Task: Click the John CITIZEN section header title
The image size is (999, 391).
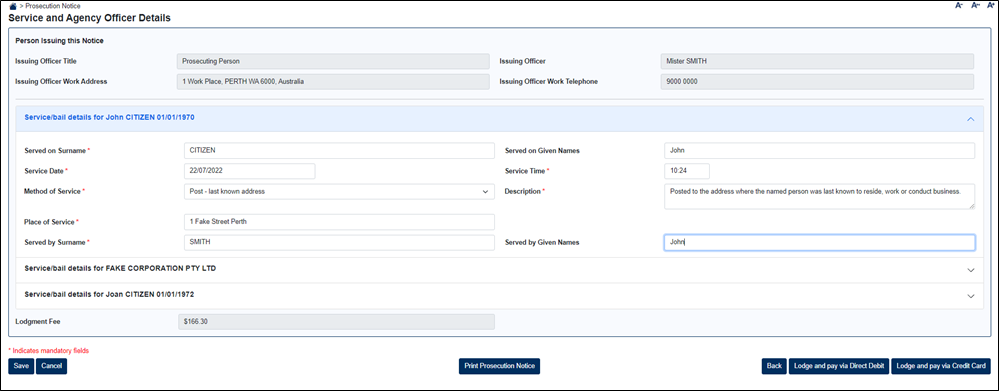Action: (x=109, y=118)
